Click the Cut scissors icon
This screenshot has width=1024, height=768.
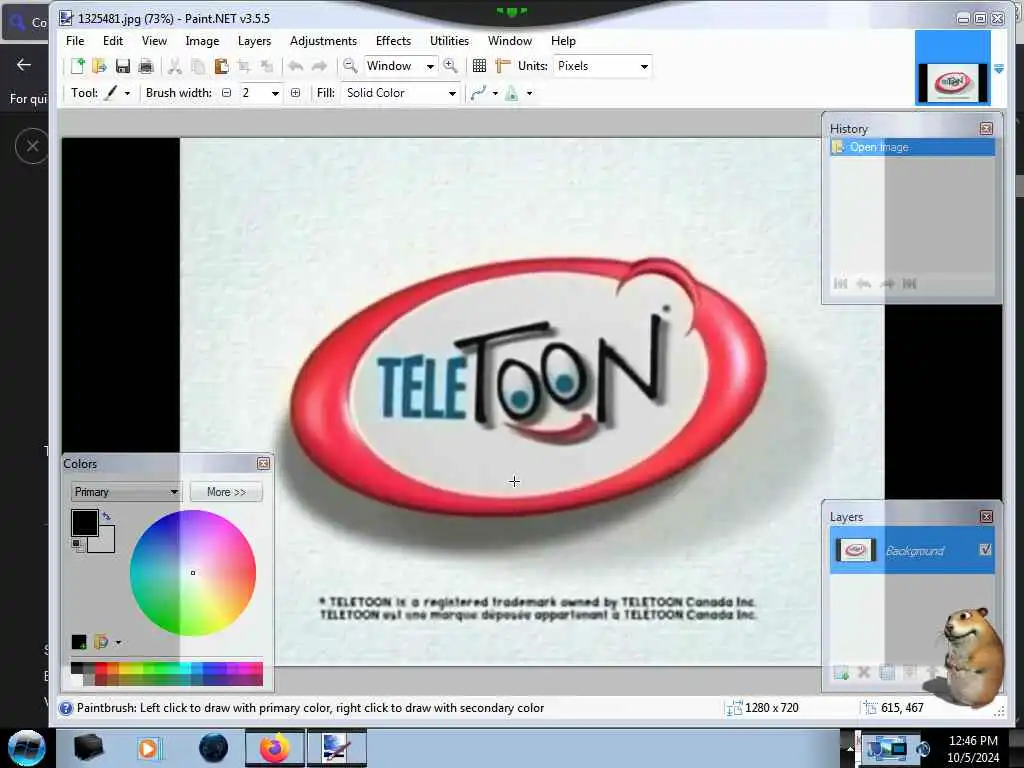(174, 66)
